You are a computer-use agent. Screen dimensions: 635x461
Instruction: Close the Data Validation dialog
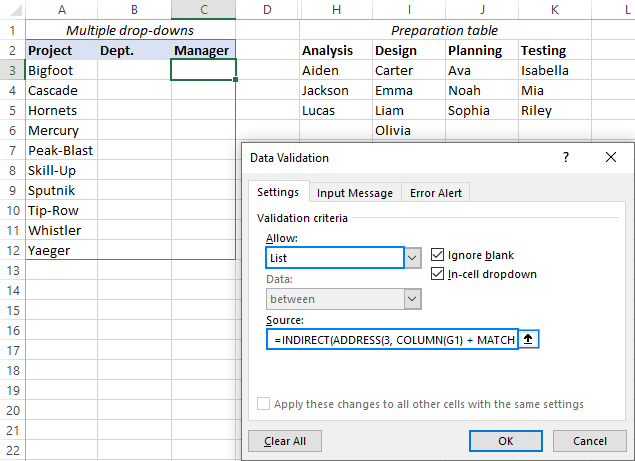pyautogui.click(x=611, y=157)
